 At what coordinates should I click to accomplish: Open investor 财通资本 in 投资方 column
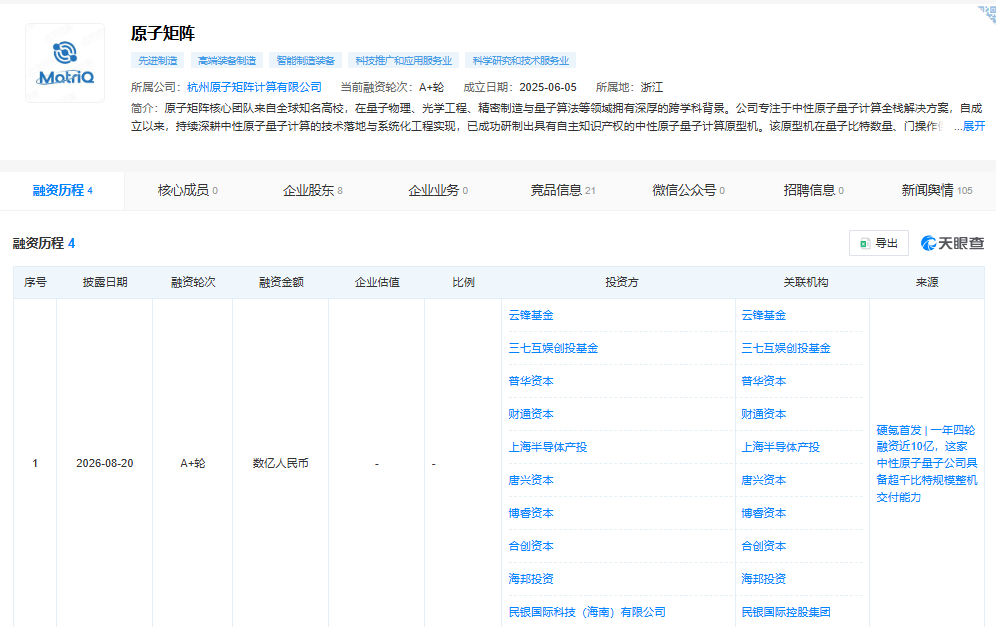point(531,414)
